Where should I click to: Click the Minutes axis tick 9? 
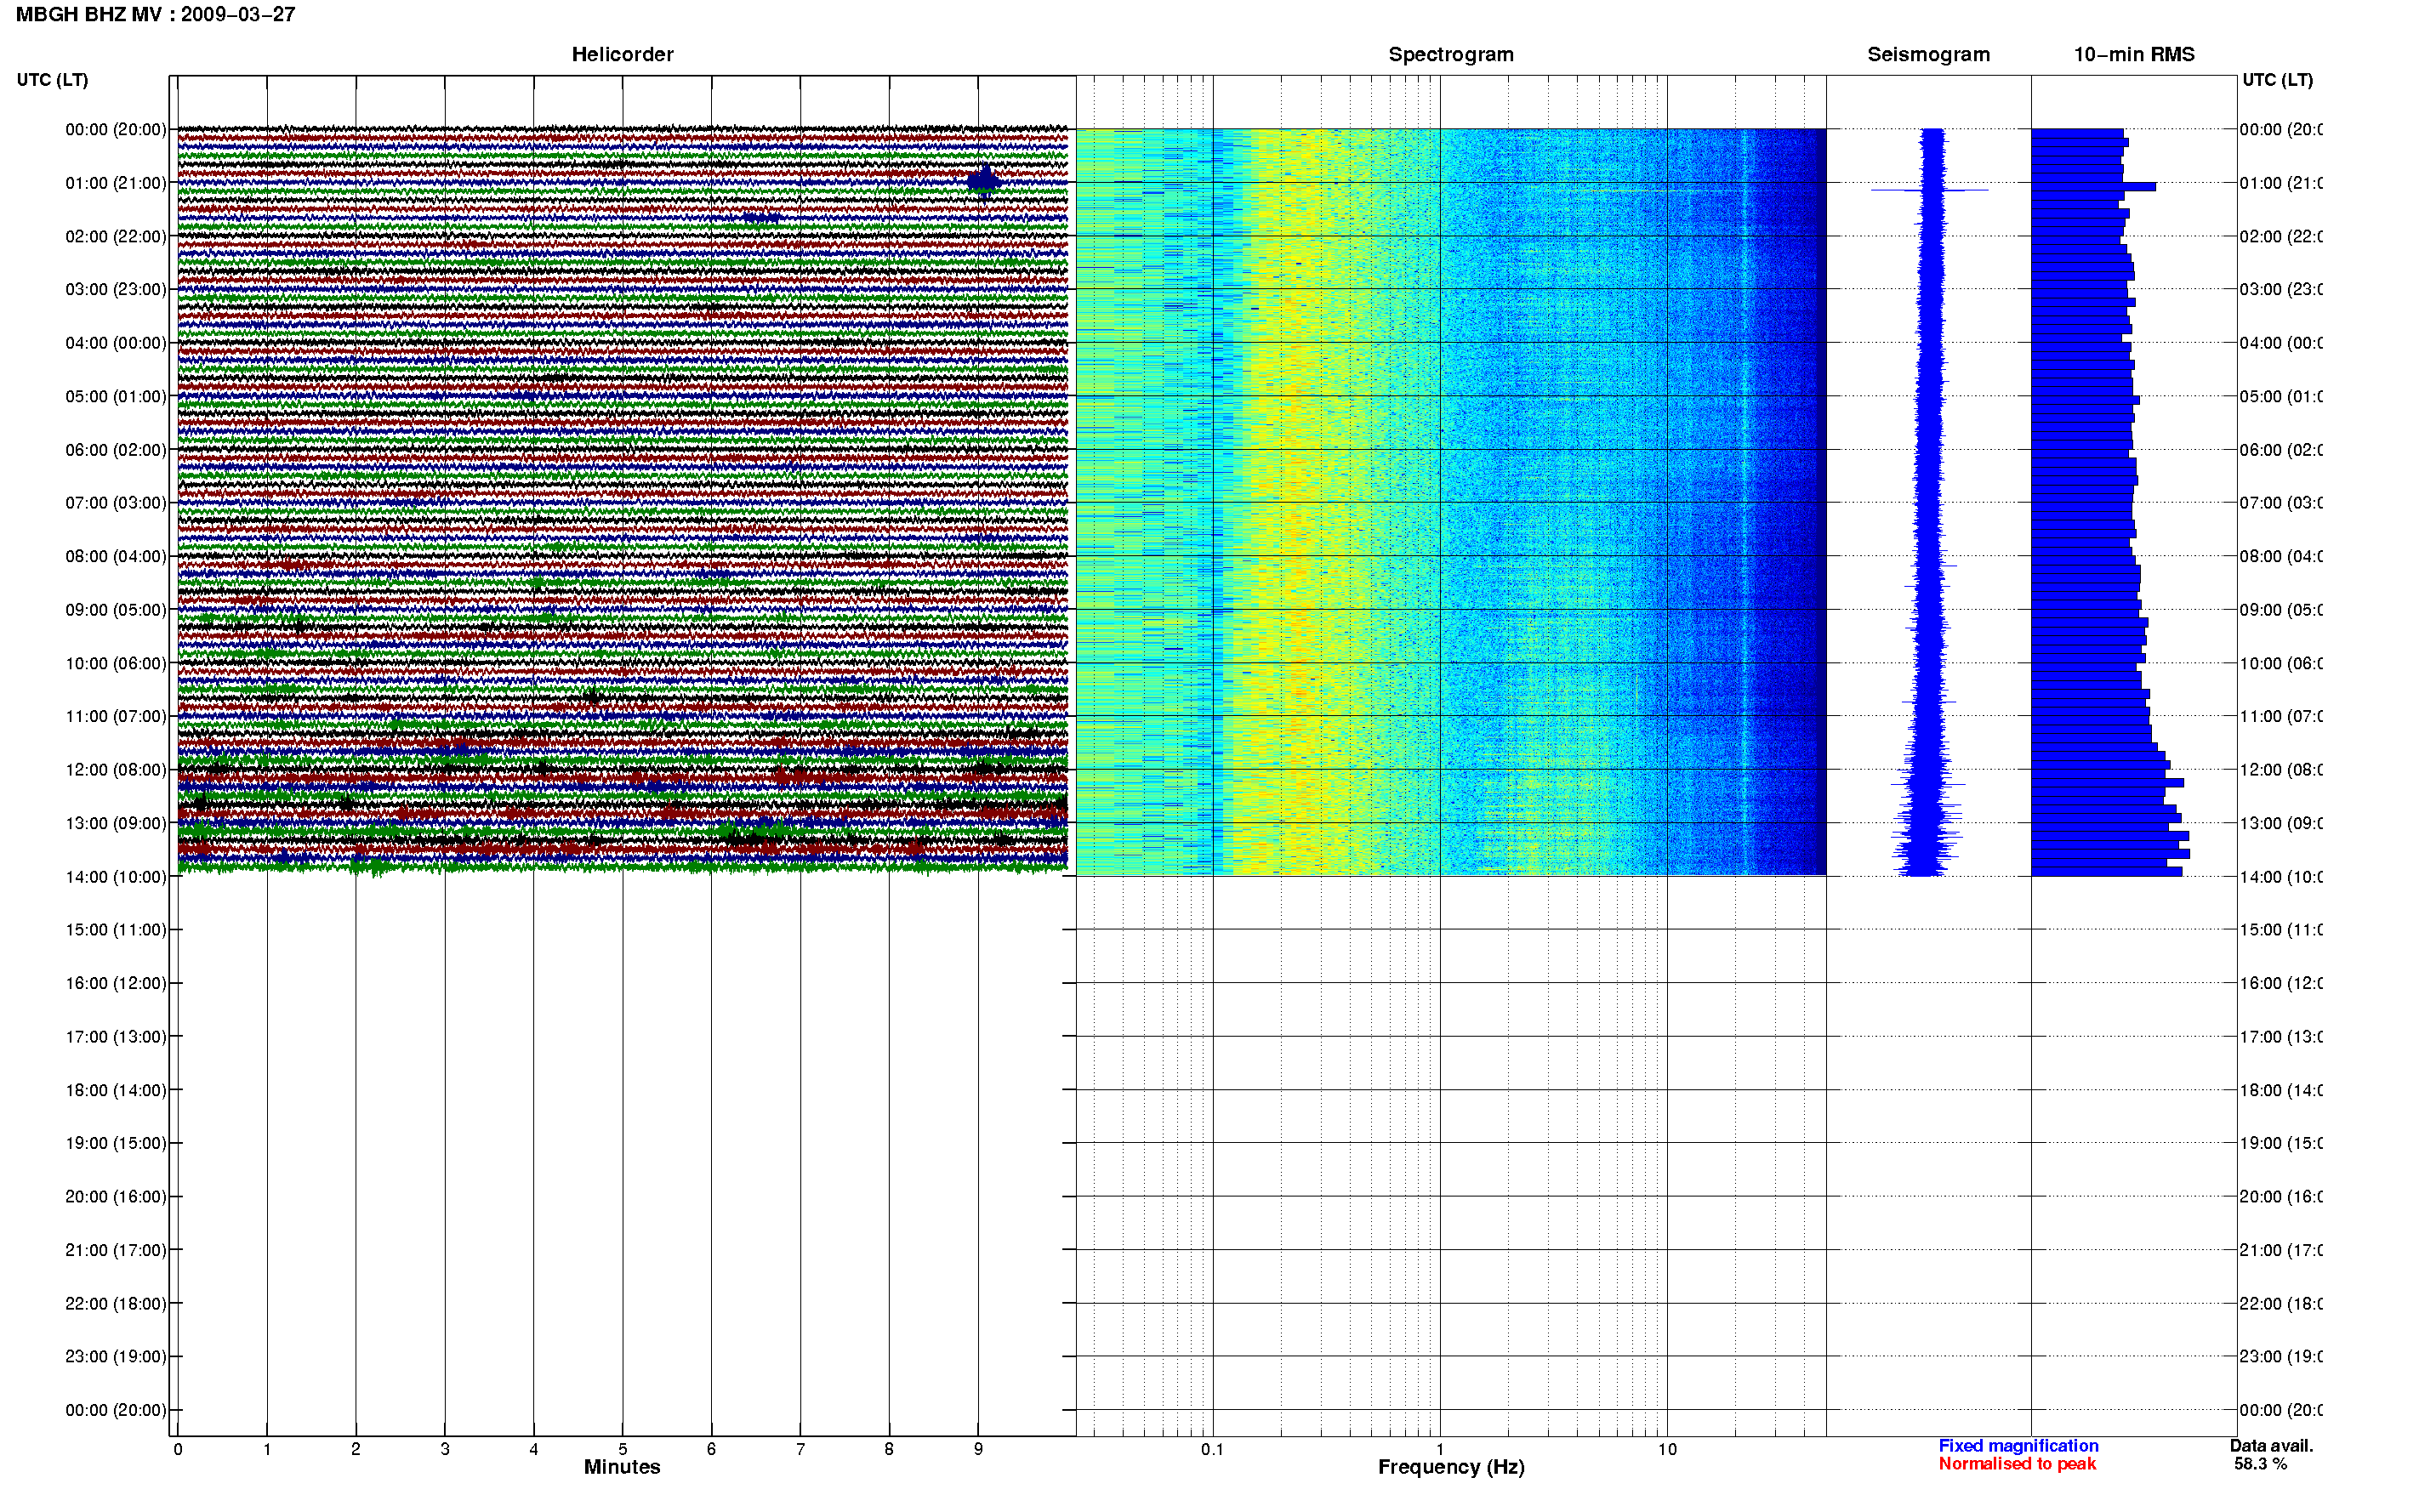click(978, 1449)
